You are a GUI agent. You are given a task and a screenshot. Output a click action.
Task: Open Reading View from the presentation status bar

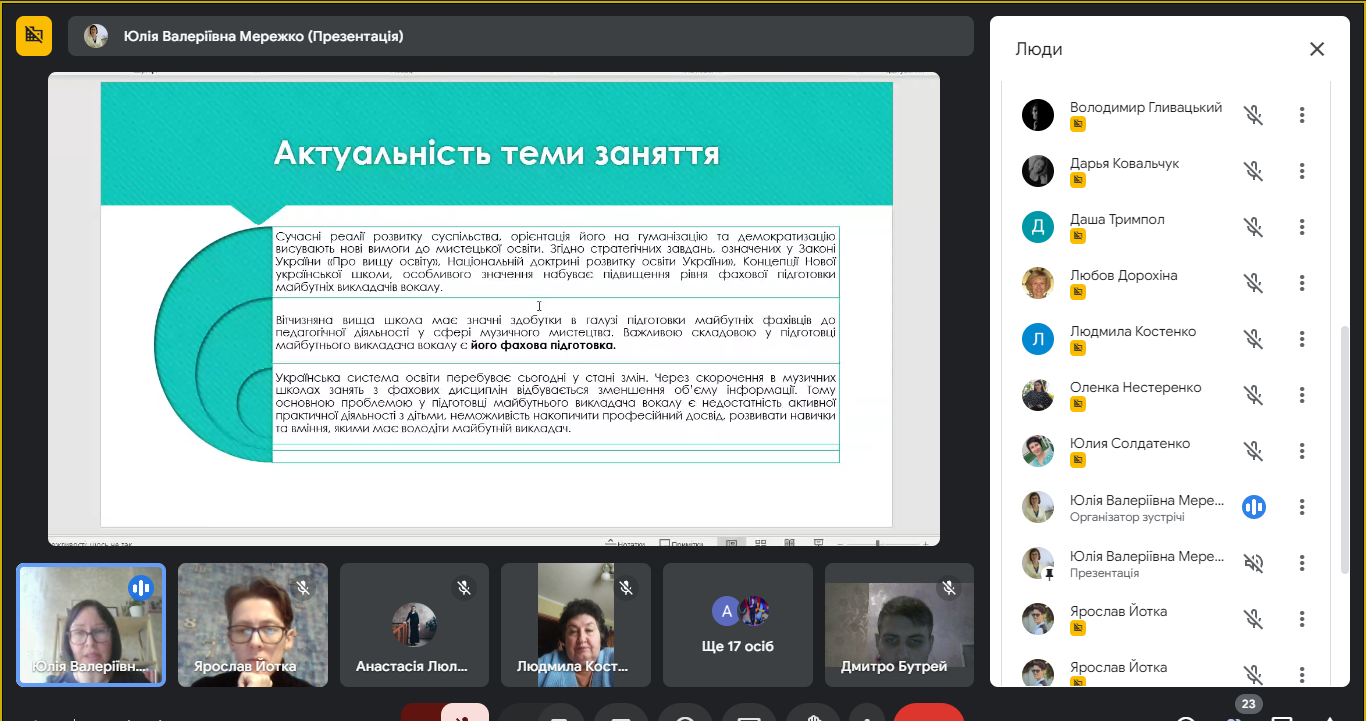pyautogui.click(x=790, y=541)
